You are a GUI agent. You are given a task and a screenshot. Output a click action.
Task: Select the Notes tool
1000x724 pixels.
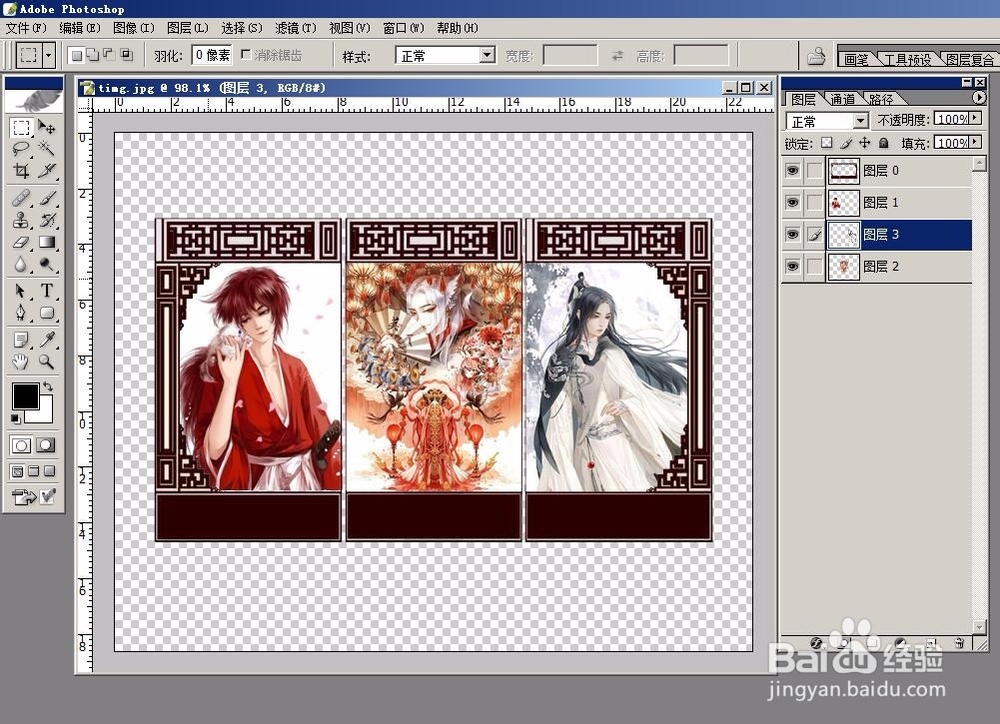[21, 340]
